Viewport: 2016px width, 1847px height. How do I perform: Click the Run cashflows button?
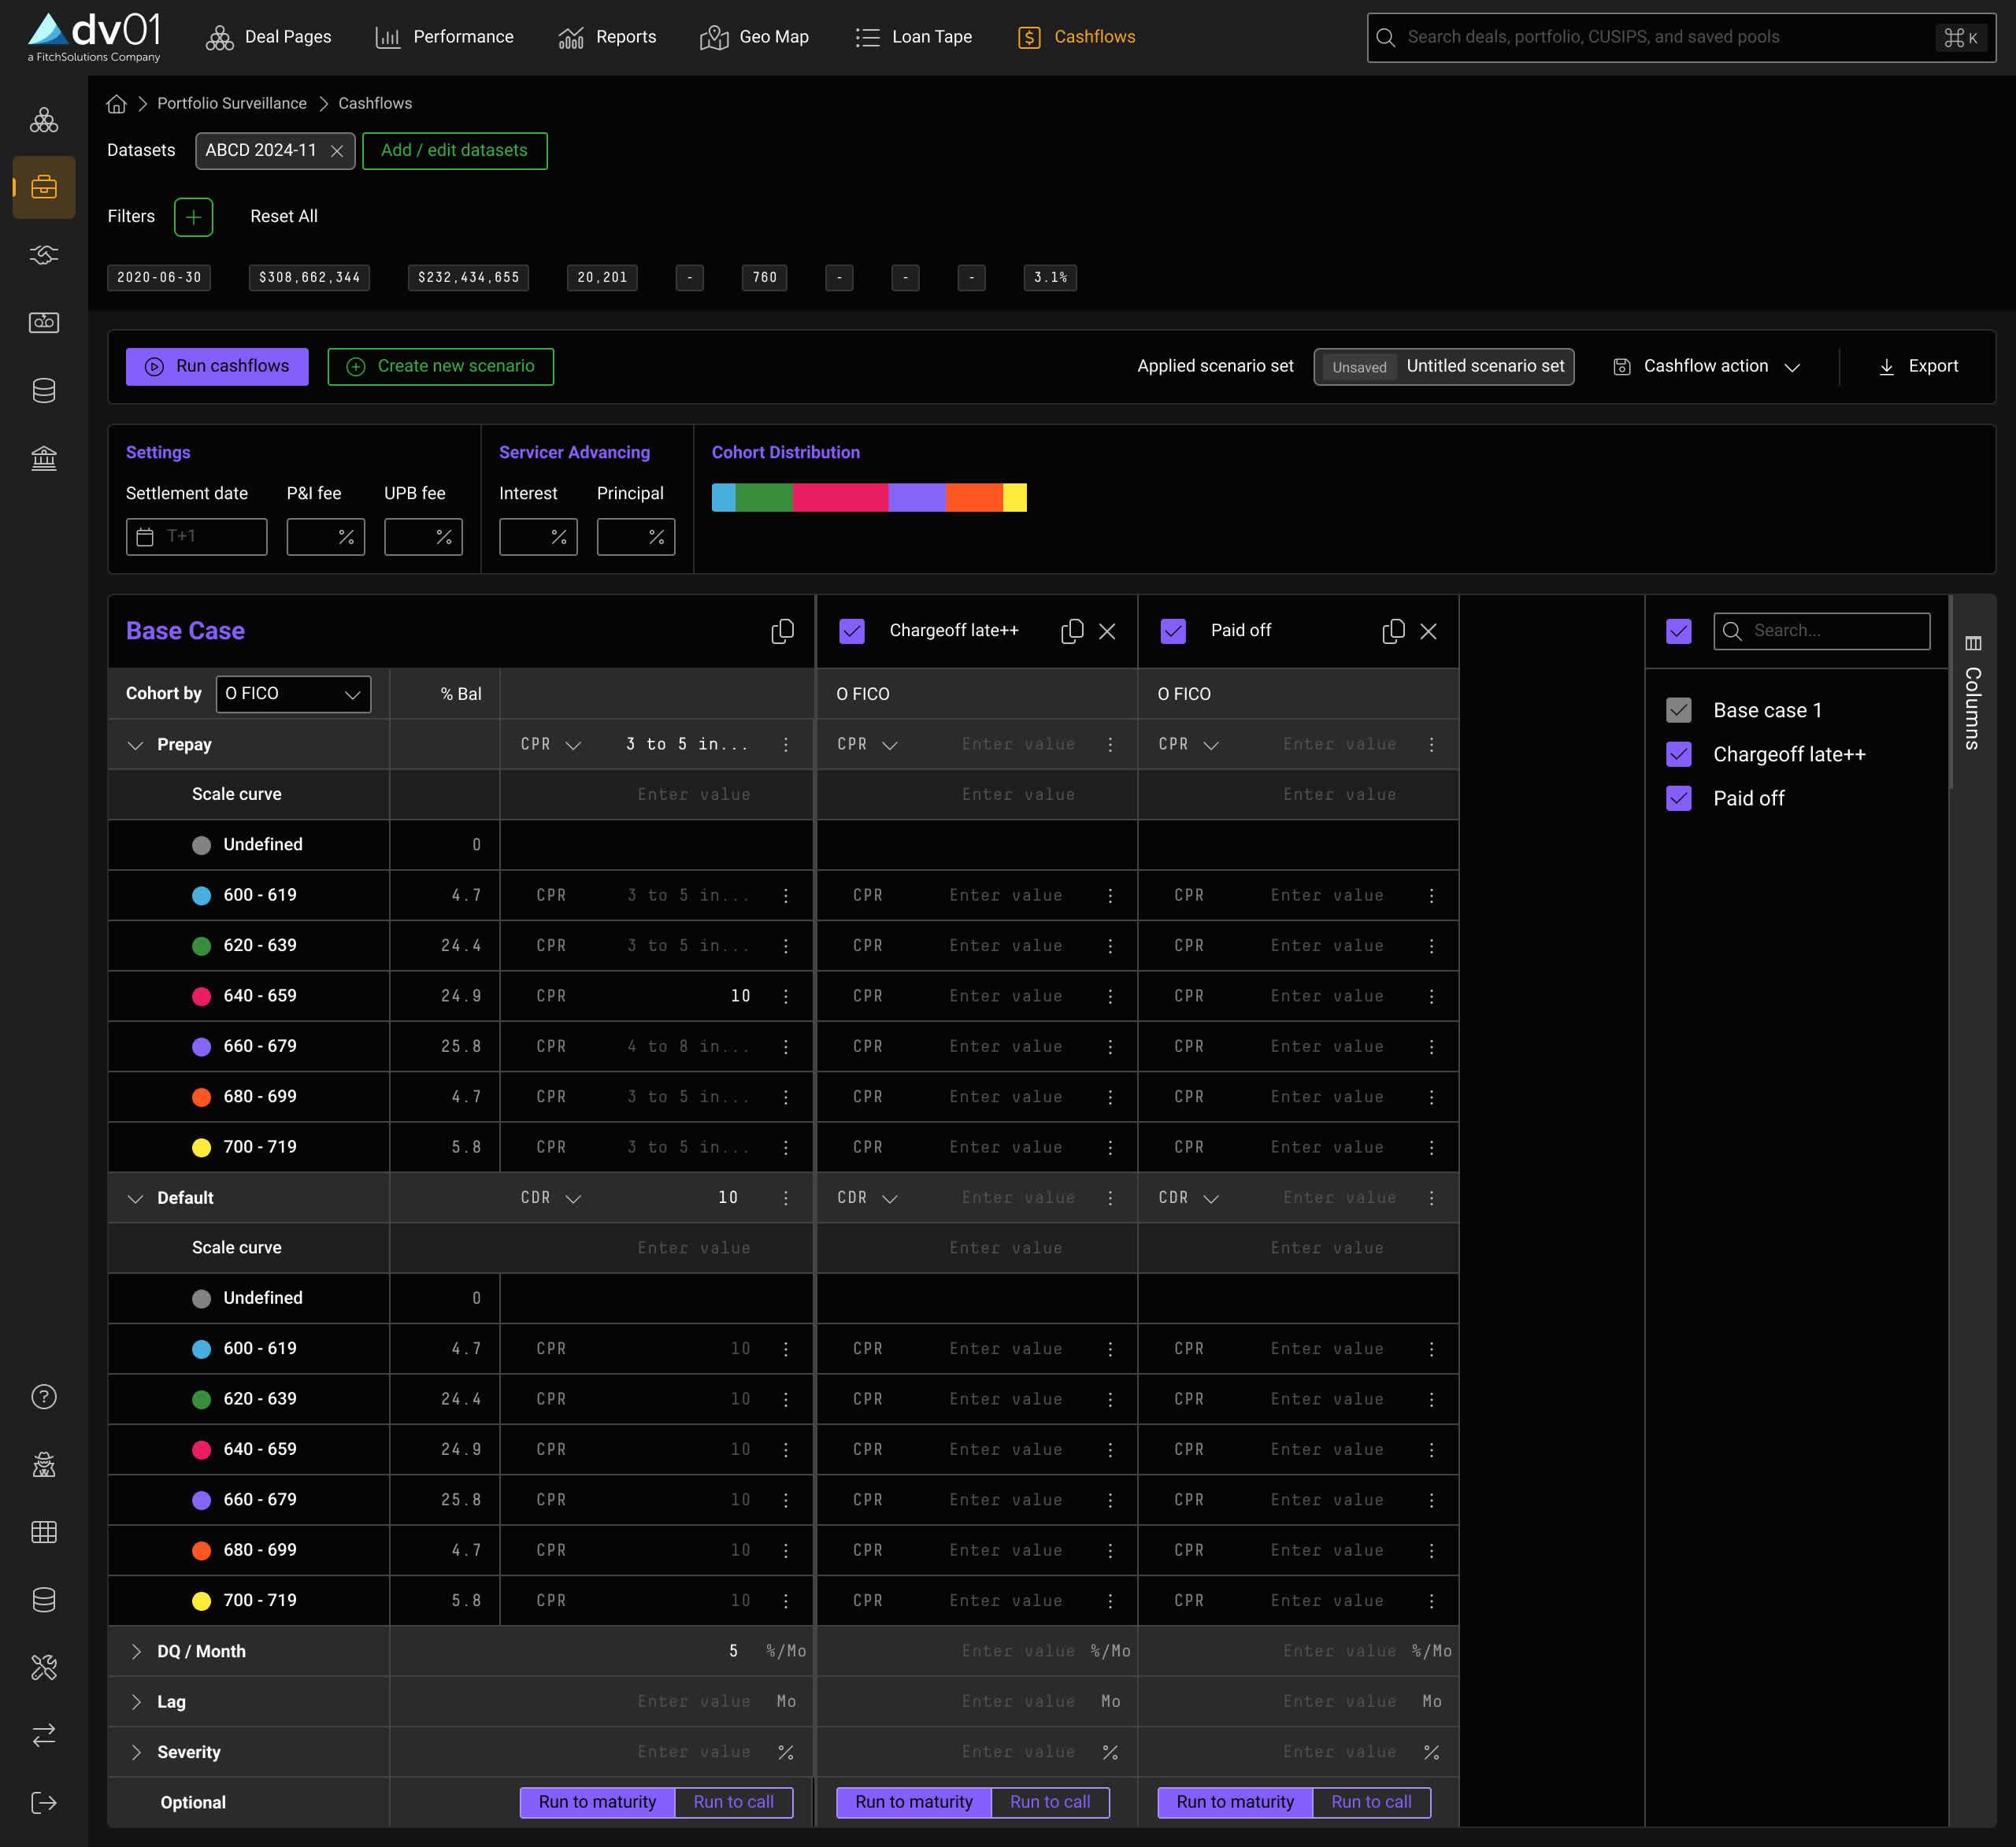click(x=217, y=367)
